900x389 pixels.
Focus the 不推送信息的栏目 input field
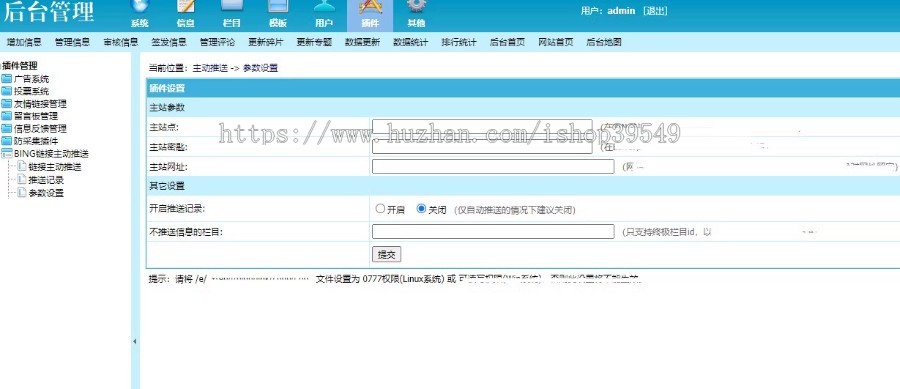point(493,231)
